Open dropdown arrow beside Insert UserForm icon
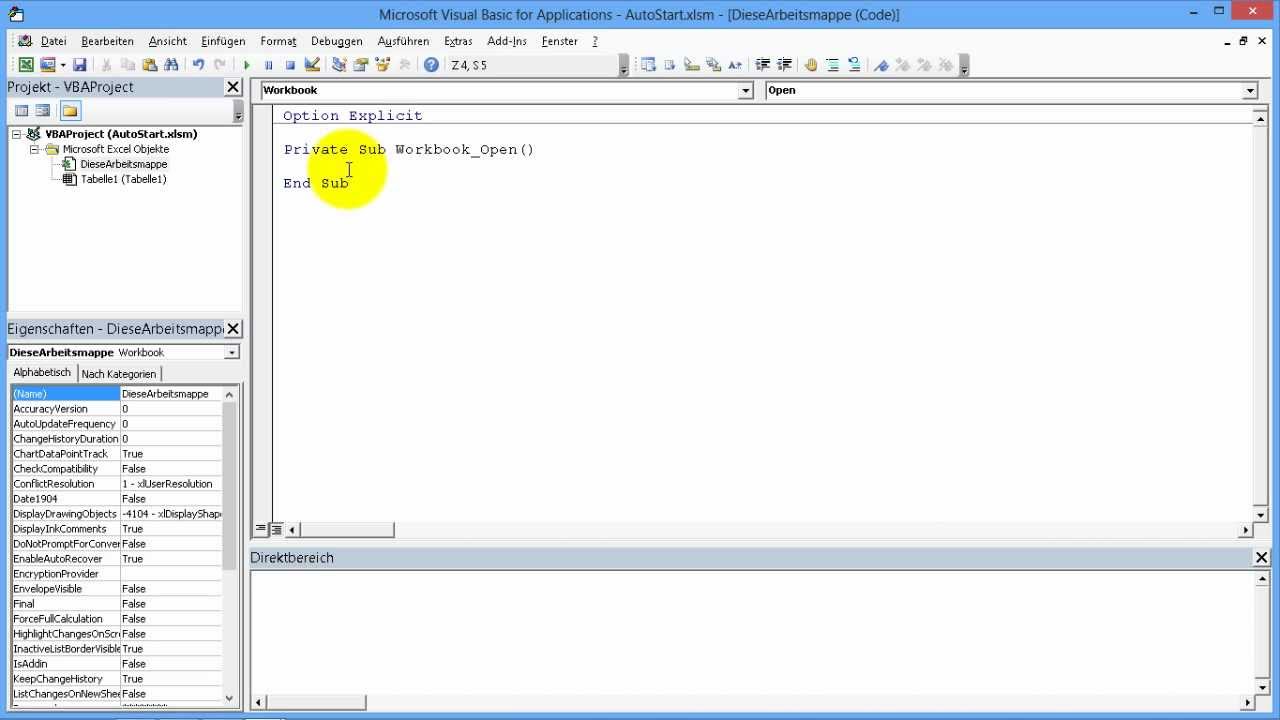 coord(62,65)
